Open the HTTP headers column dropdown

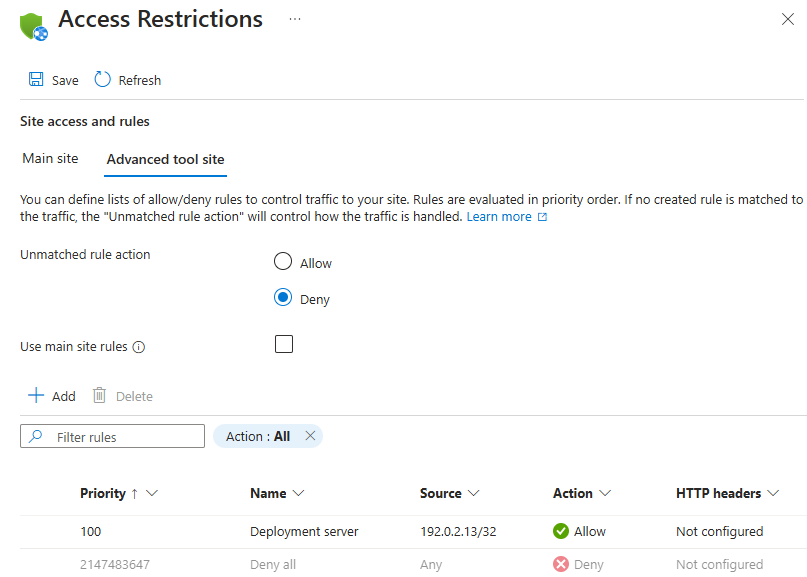771,493
